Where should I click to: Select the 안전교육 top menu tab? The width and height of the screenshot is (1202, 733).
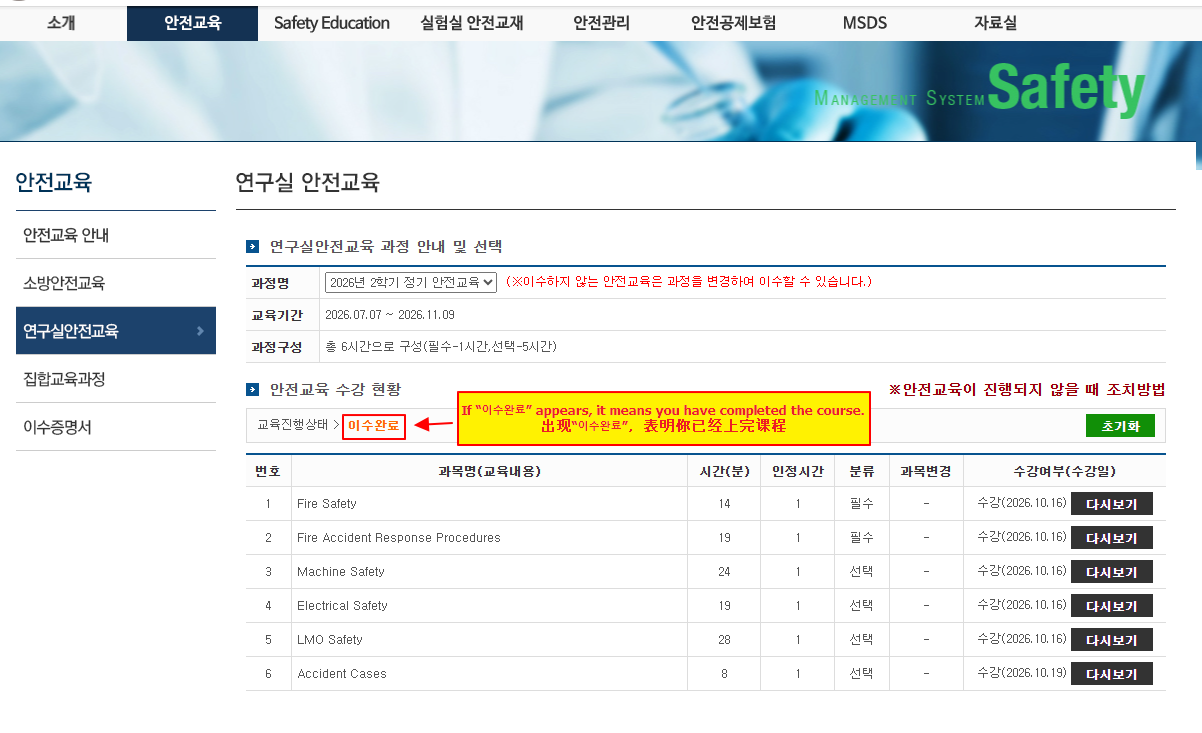pos(192,23)
